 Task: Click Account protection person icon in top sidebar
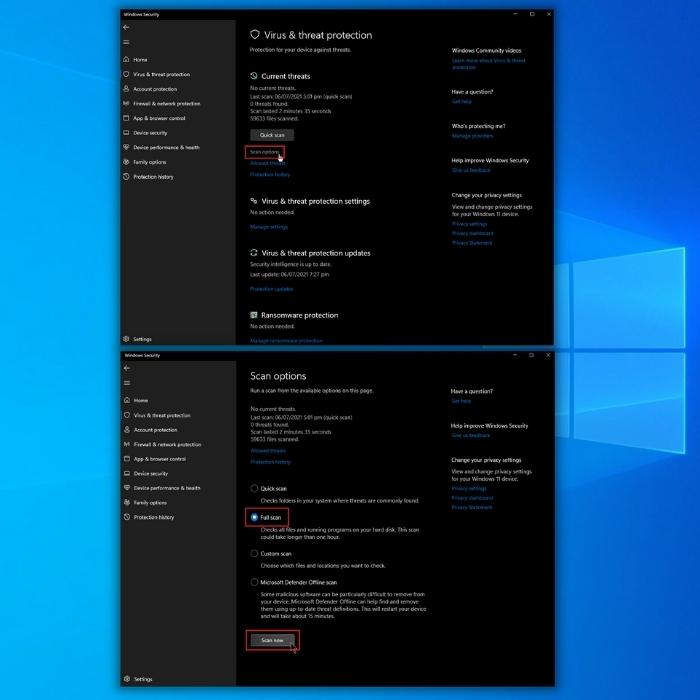click(x=126, y=89)
